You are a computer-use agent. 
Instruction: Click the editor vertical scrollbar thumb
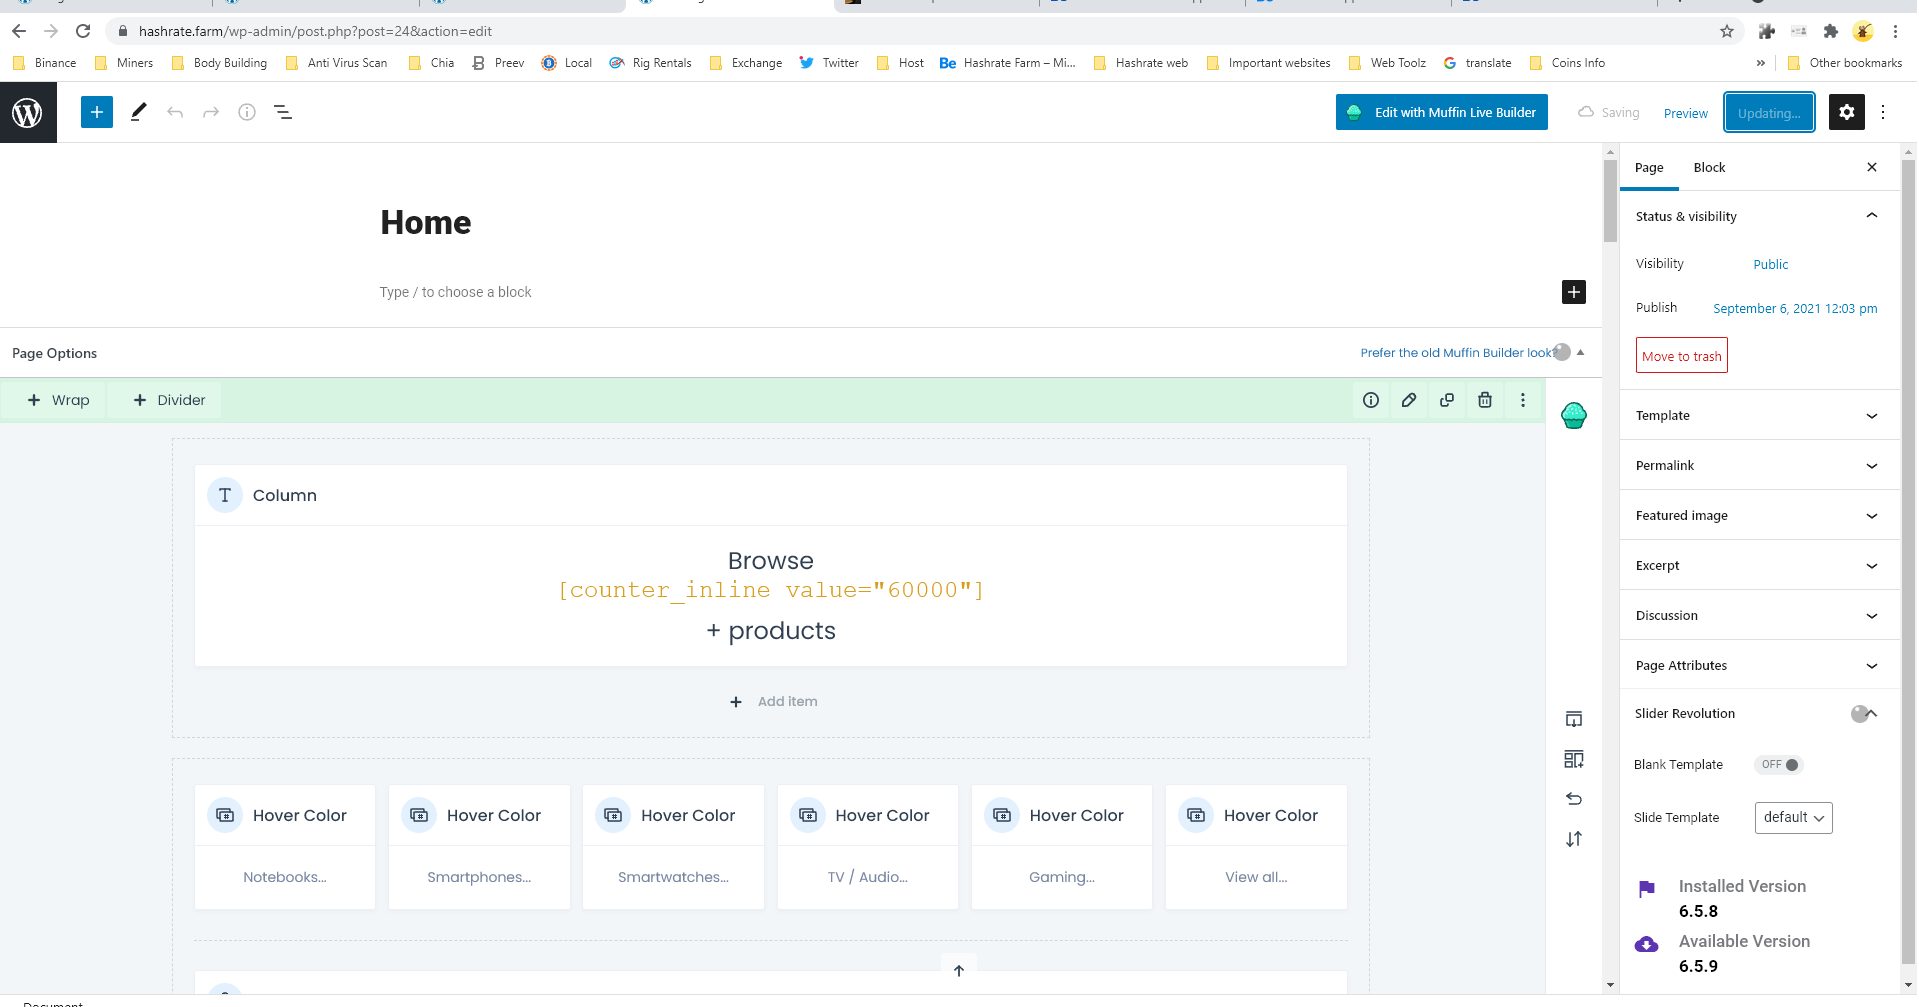(1610, 200)
